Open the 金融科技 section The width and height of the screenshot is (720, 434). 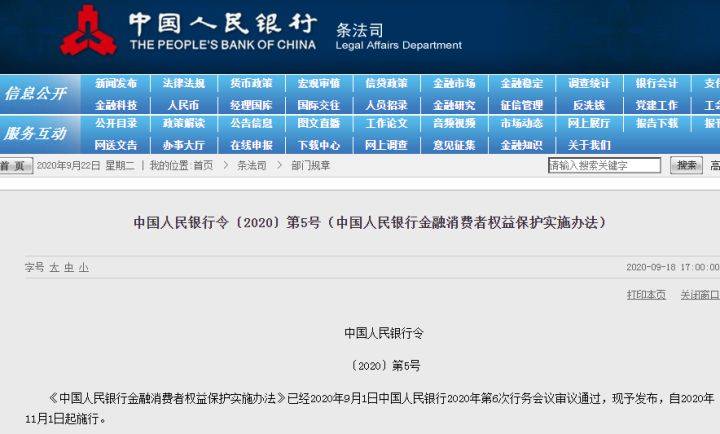(116, 105)
